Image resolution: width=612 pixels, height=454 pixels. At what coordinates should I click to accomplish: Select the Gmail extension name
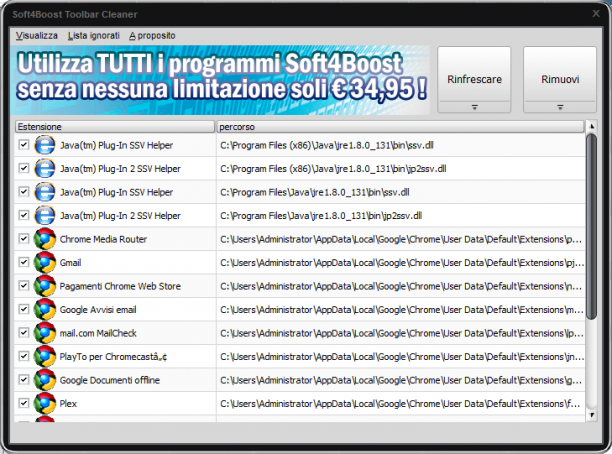[71, 263]
